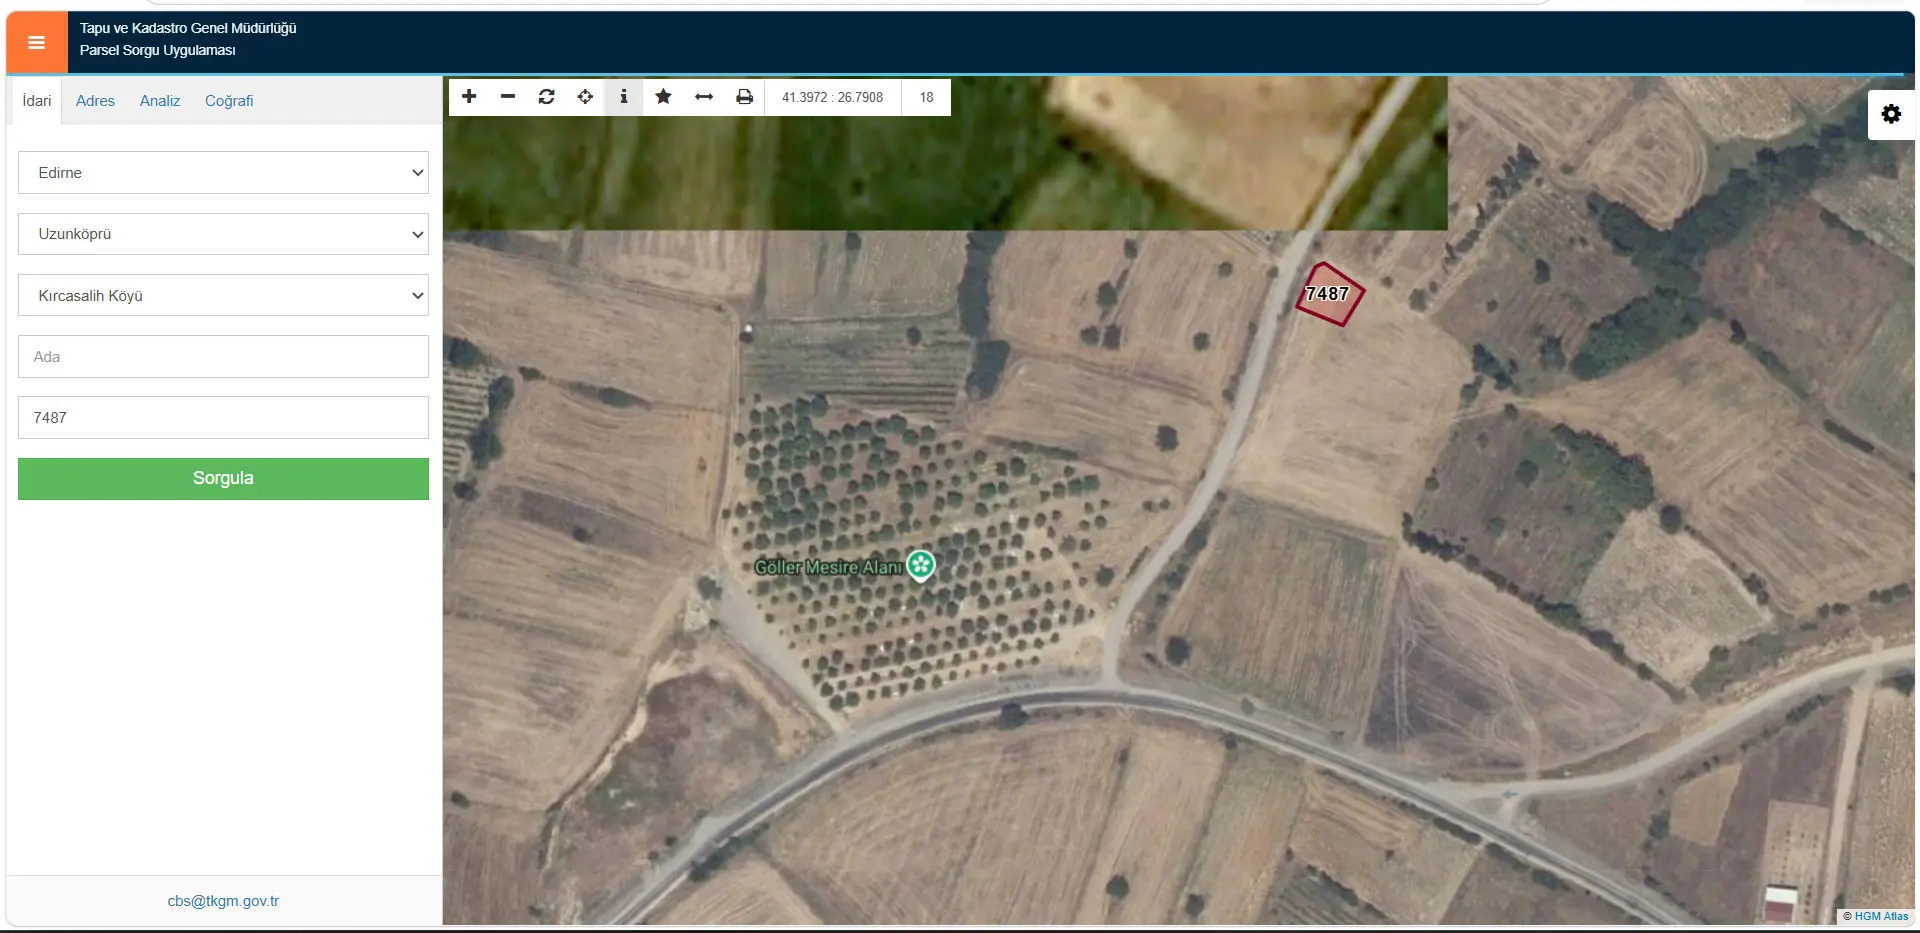Open the cbs@tkgm.gov.tr email link
Viewport: 1920px width, 933px height.
click(223, 901)
